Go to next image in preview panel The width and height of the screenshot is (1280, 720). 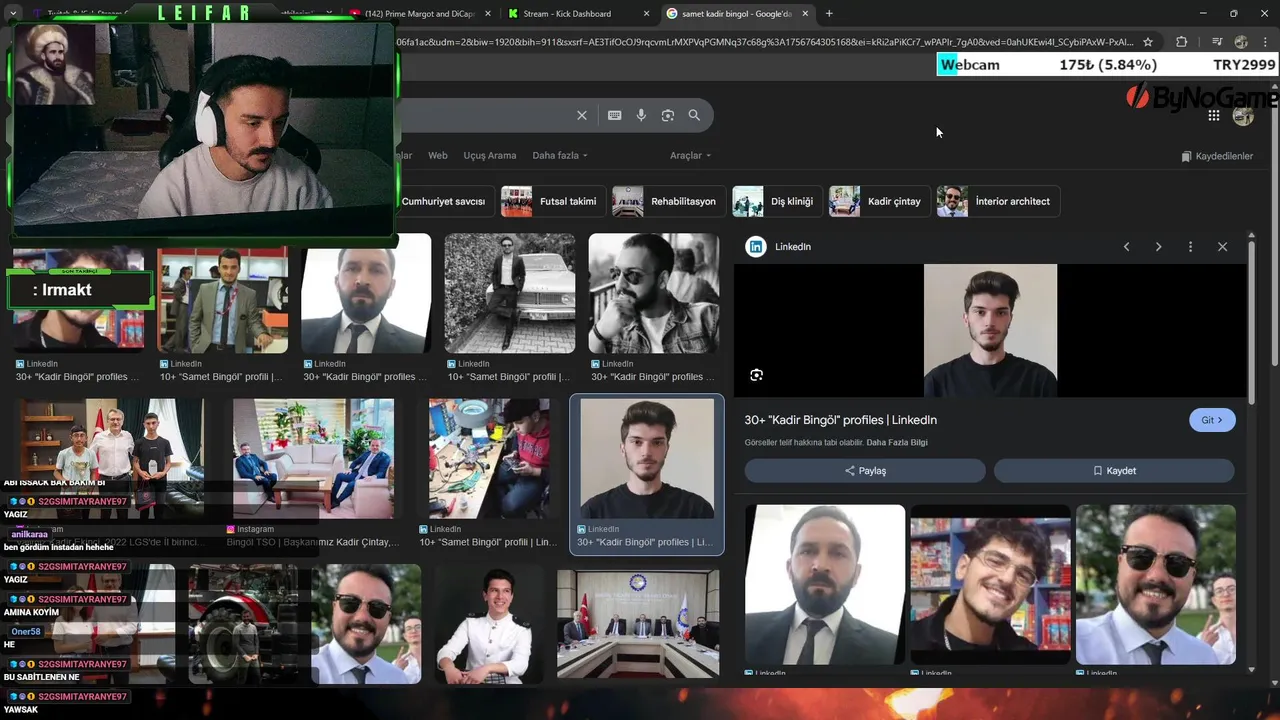click(x=1158, y=247)
